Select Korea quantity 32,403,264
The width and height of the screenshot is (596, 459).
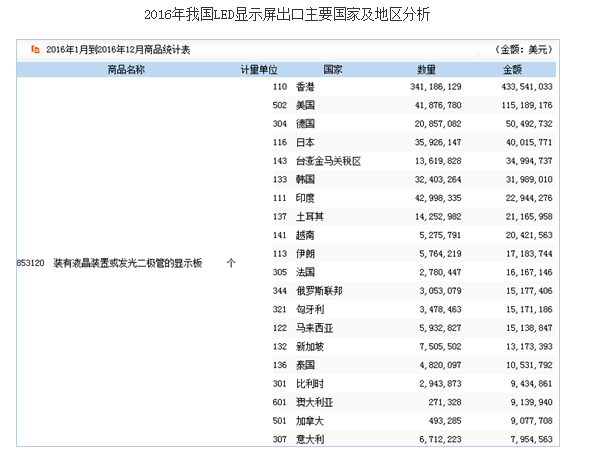pos(438,180)
